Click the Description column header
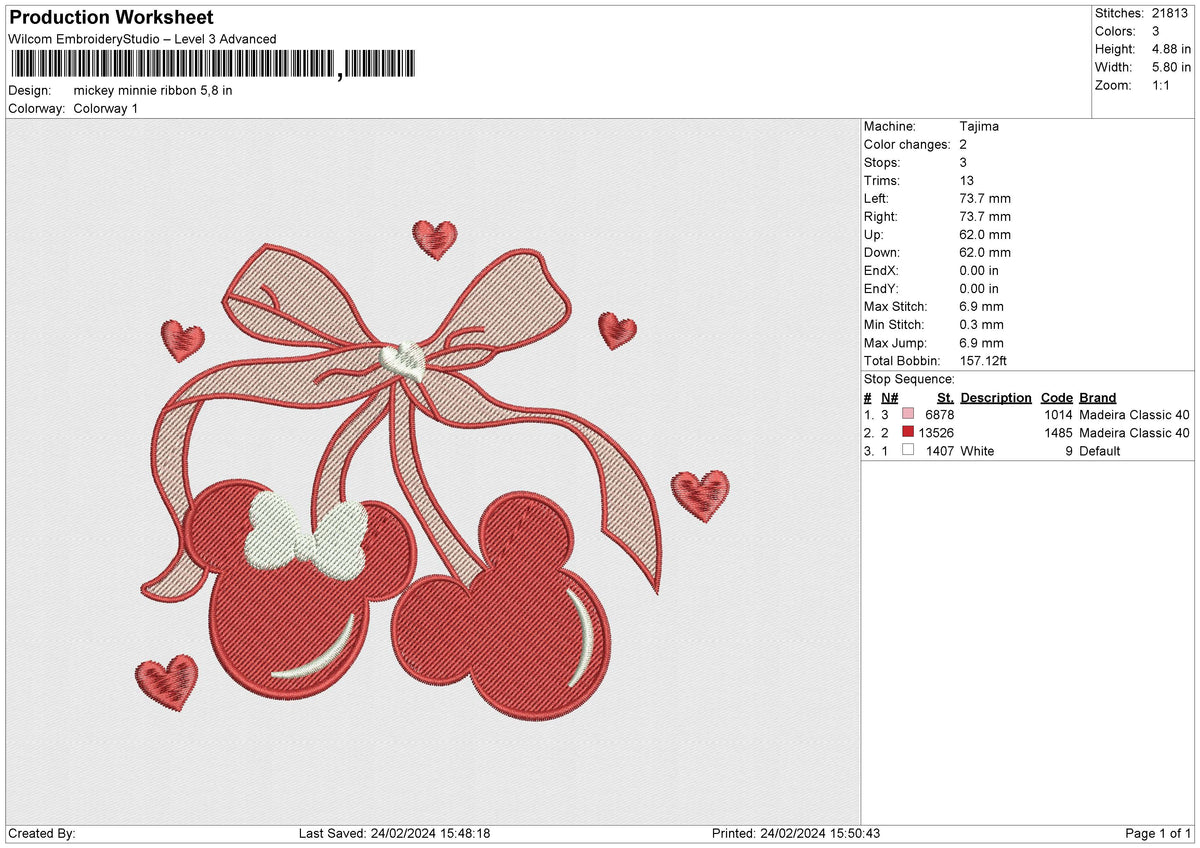 pyautogui.click(x=996, y=397)
